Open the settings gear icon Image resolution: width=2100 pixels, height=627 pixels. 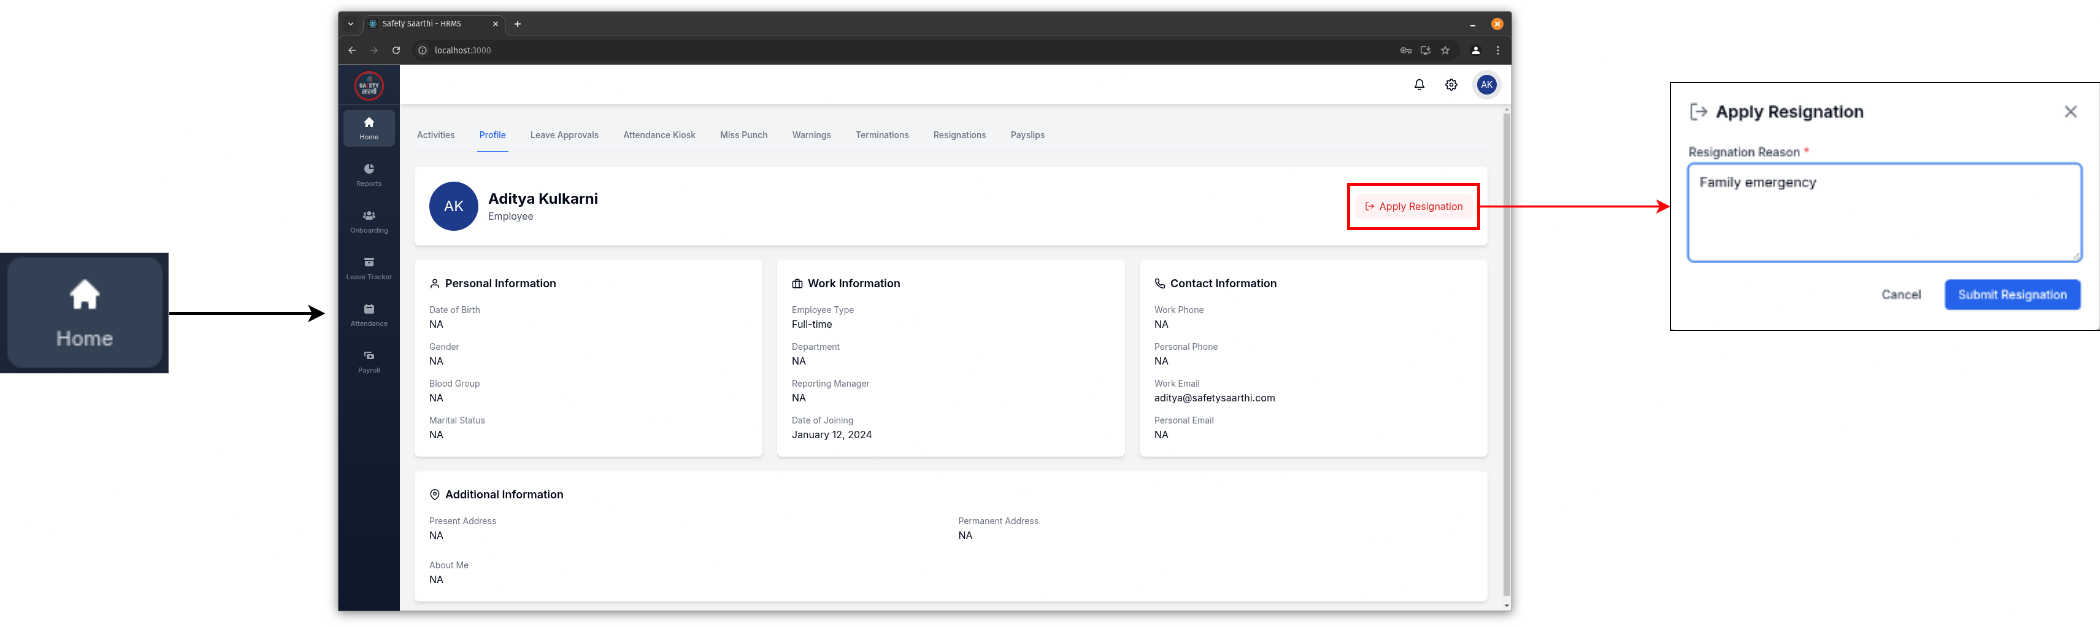pos(1451,85)
